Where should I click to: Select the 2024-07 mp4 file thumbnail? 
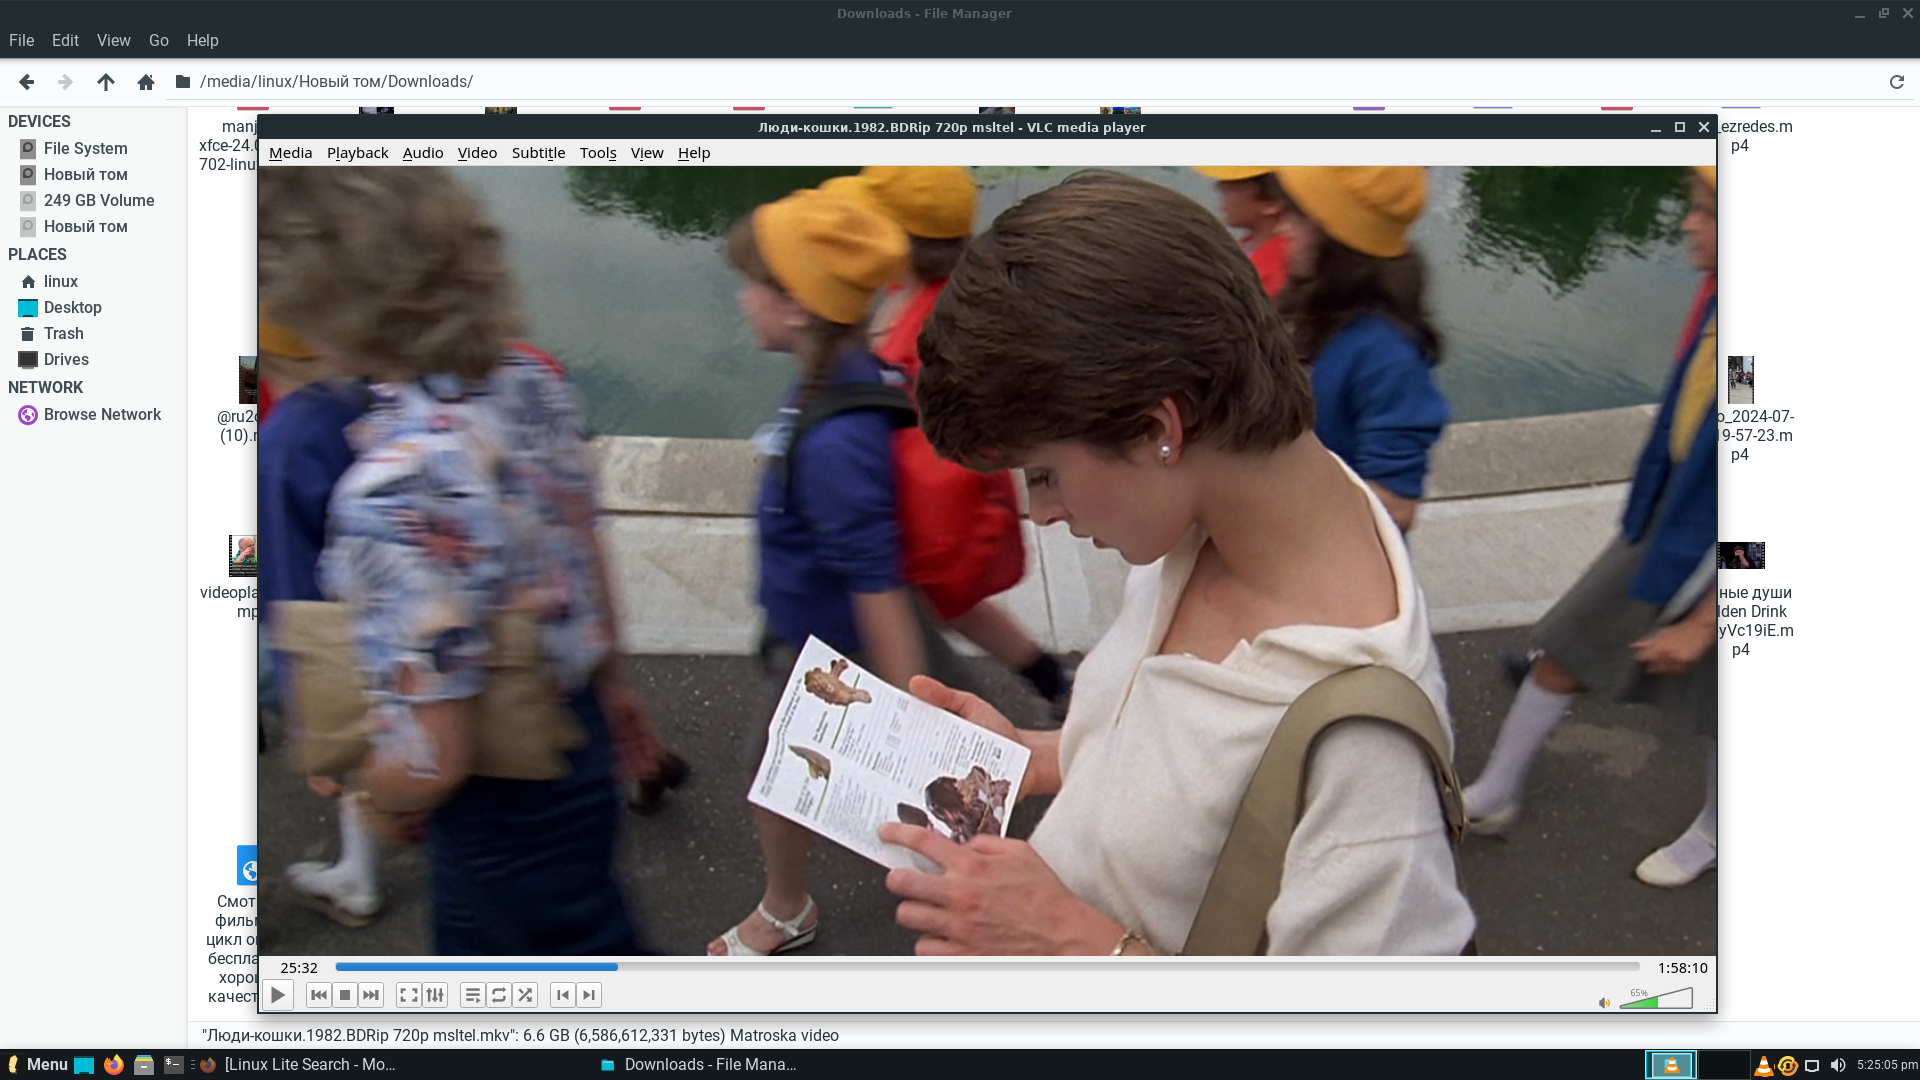pyautogui.click(x=1741, y=380)
